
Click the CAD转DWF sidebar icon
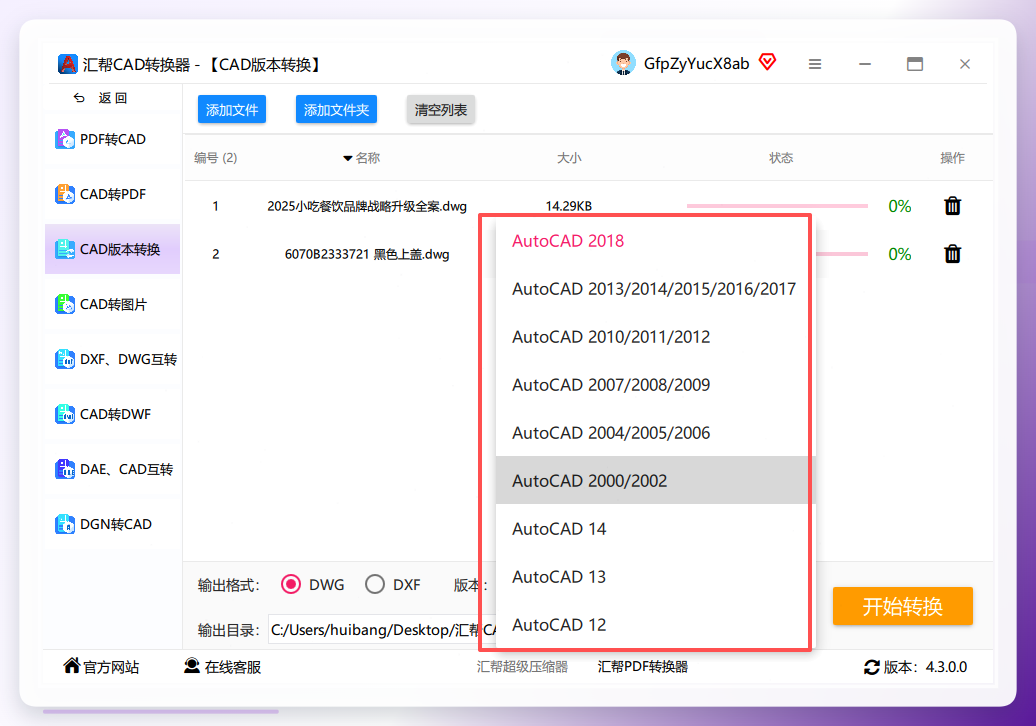pyautogui.click(x=65, y=414)
